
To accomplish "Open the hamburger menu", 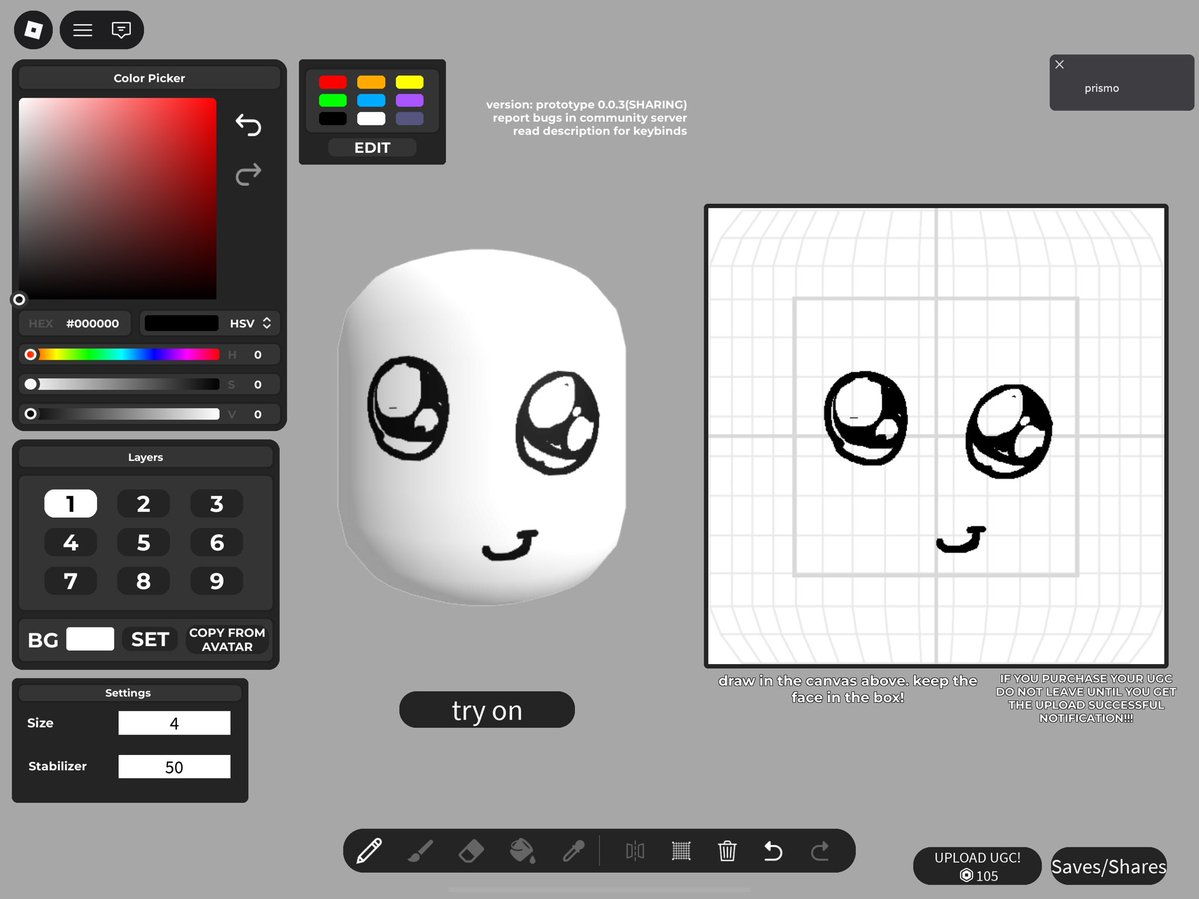I will 83,30.
